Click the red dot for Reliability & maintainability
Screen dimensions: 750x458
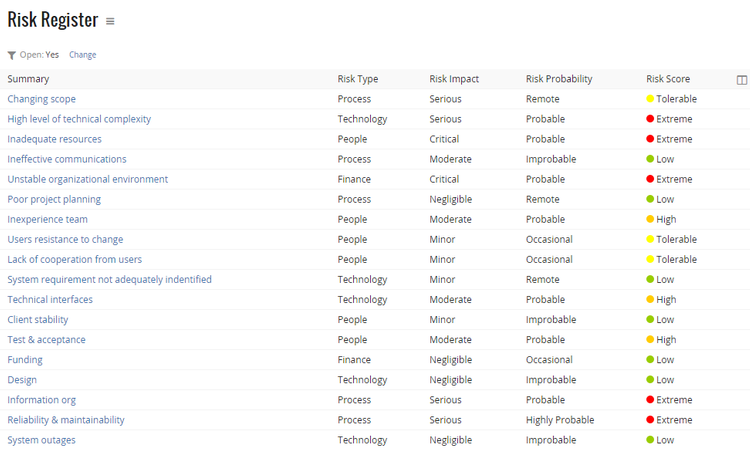click(x=650, y=420)
